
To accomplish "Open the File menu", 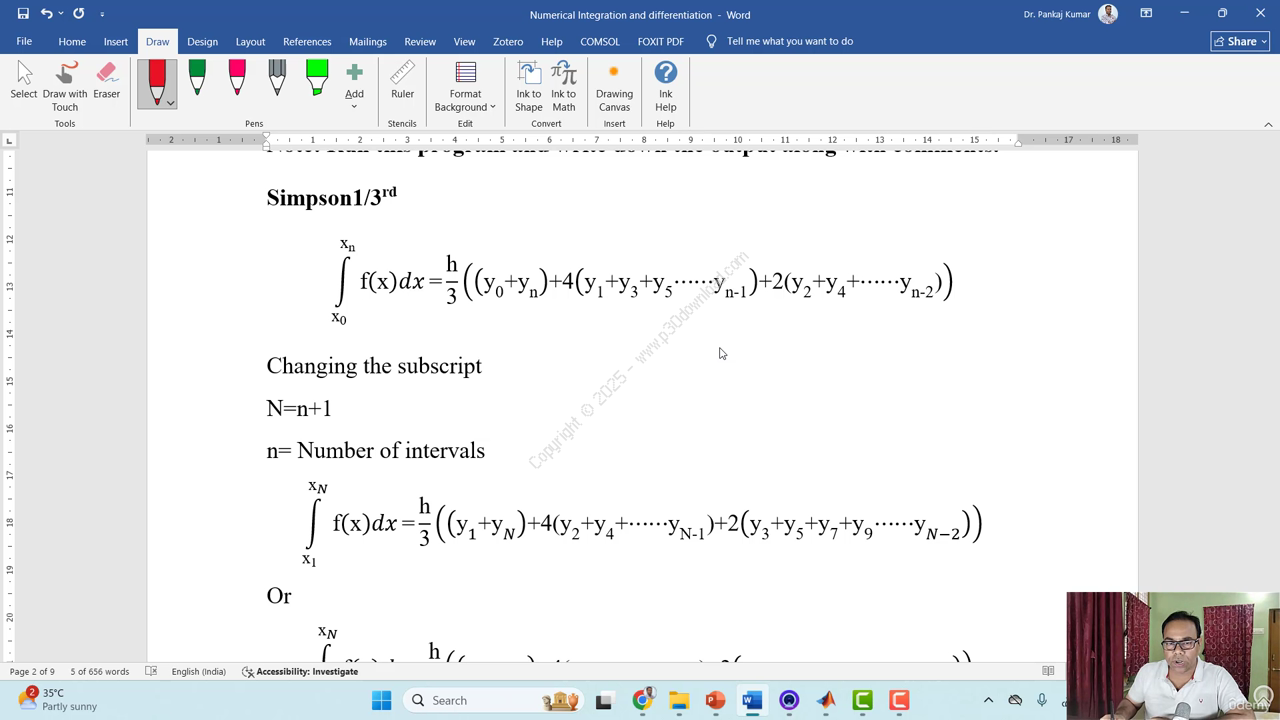I will (24, 41).
